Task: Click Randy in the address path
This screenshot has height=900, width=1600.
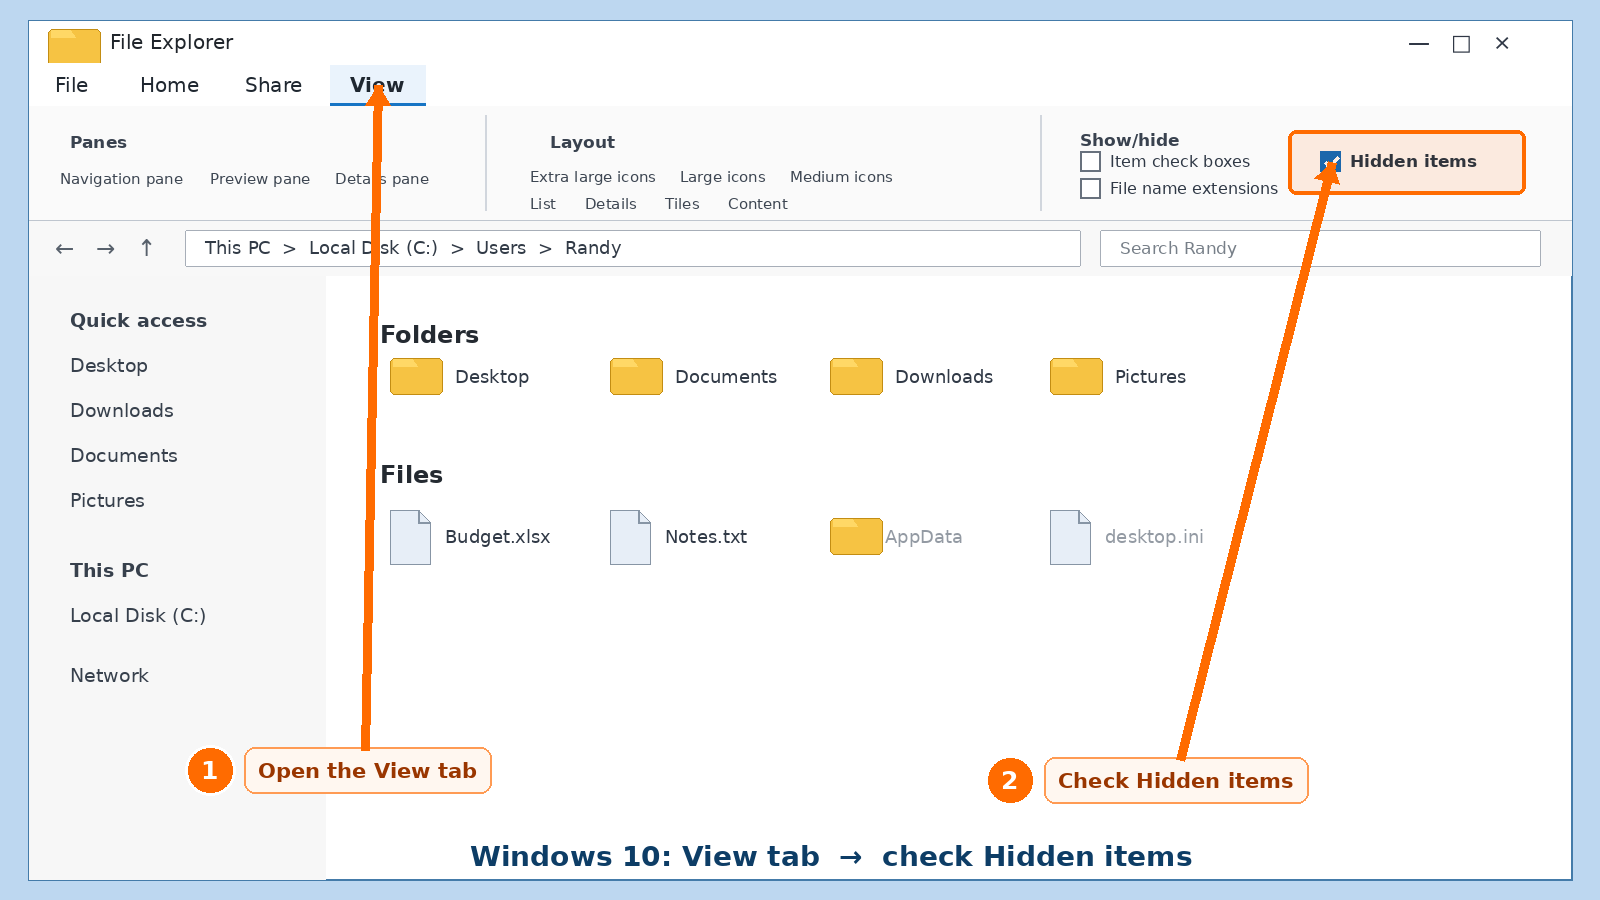Action: click(x=593, y=248)
